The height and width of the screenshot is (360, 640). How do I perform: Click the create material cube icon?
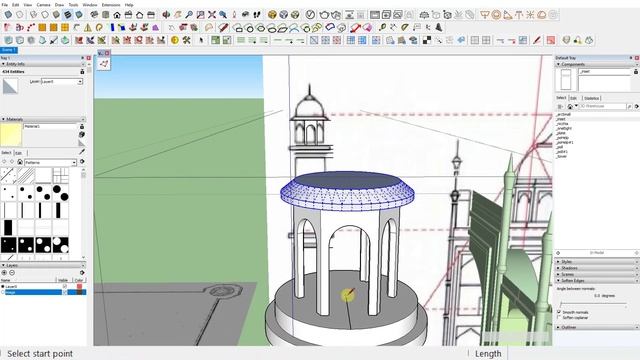pyautogui.click(x=82, y=134)
